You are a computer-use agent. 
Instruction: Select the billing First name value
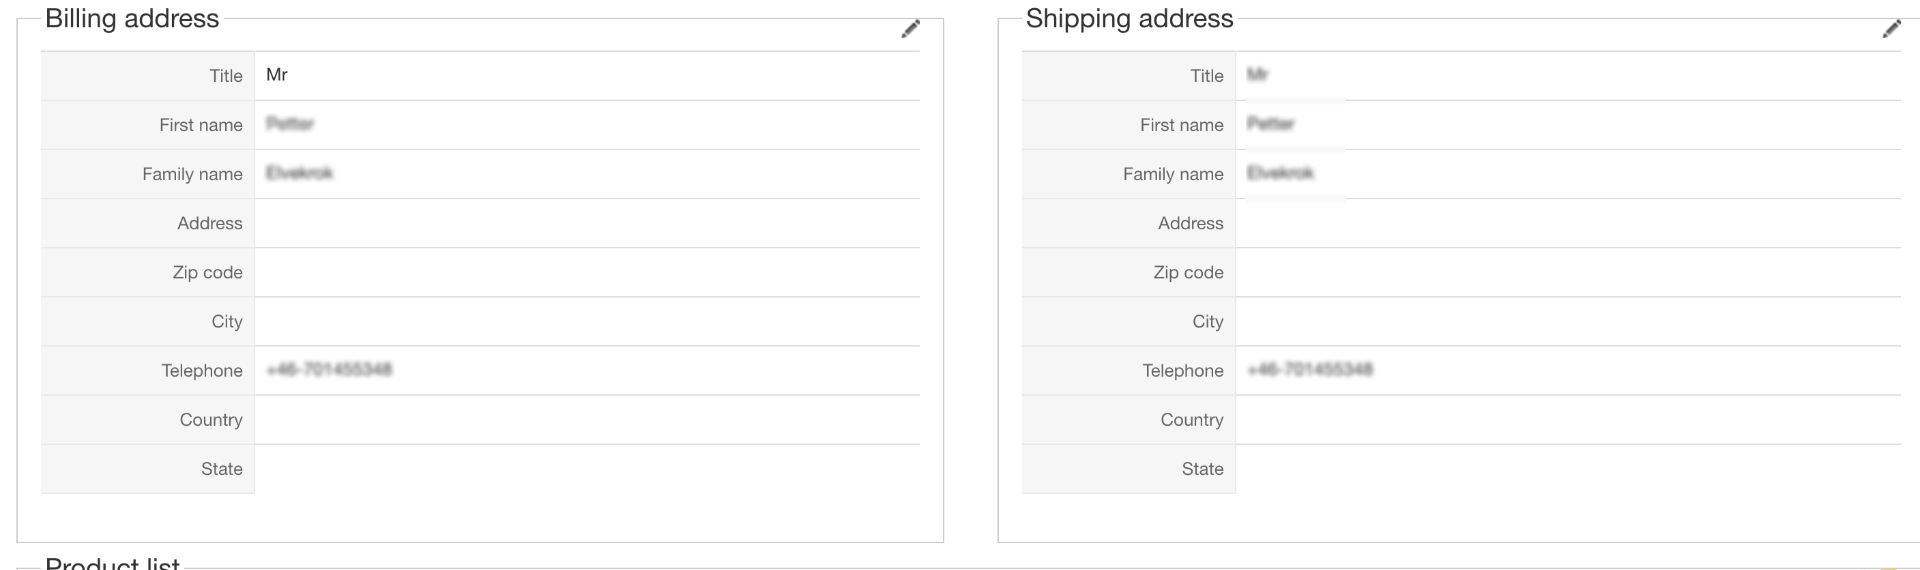tap(290, 124)
